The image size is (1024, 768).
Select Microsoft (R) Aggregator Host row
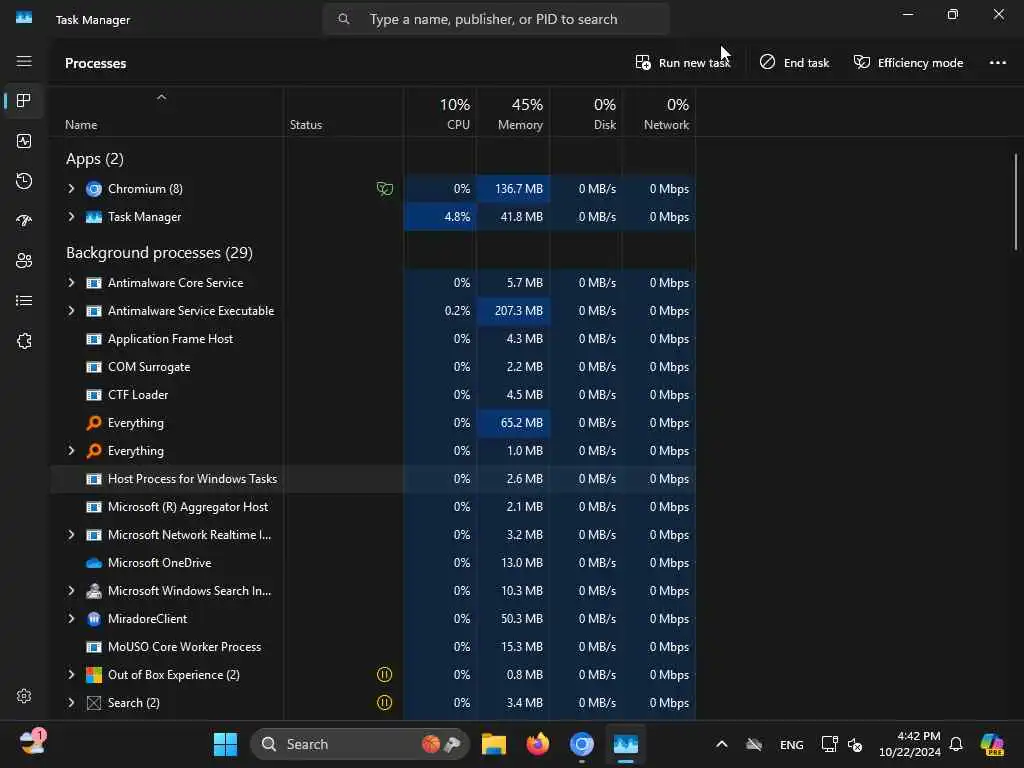pos(373,507)
